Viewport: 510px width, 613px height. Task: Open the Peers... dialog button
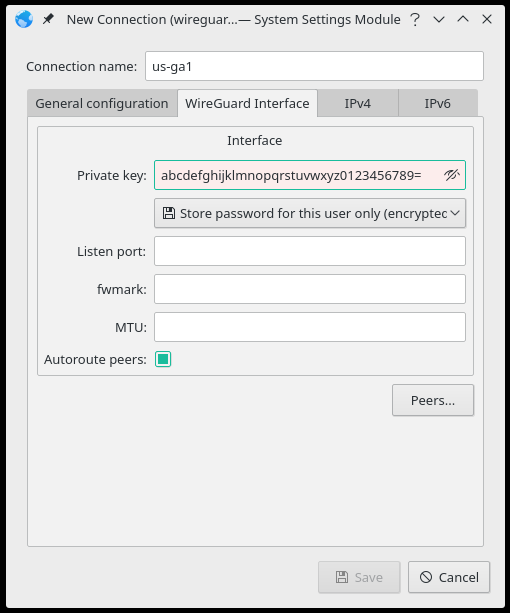[x=433, y=400]
